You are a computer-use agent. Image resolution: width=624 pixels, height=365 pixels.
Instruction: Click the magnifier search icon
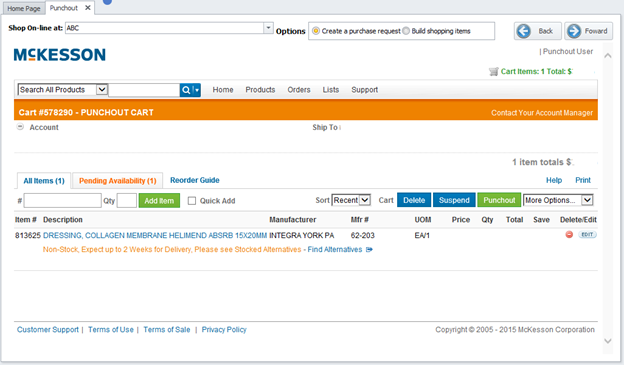point(186,90)
